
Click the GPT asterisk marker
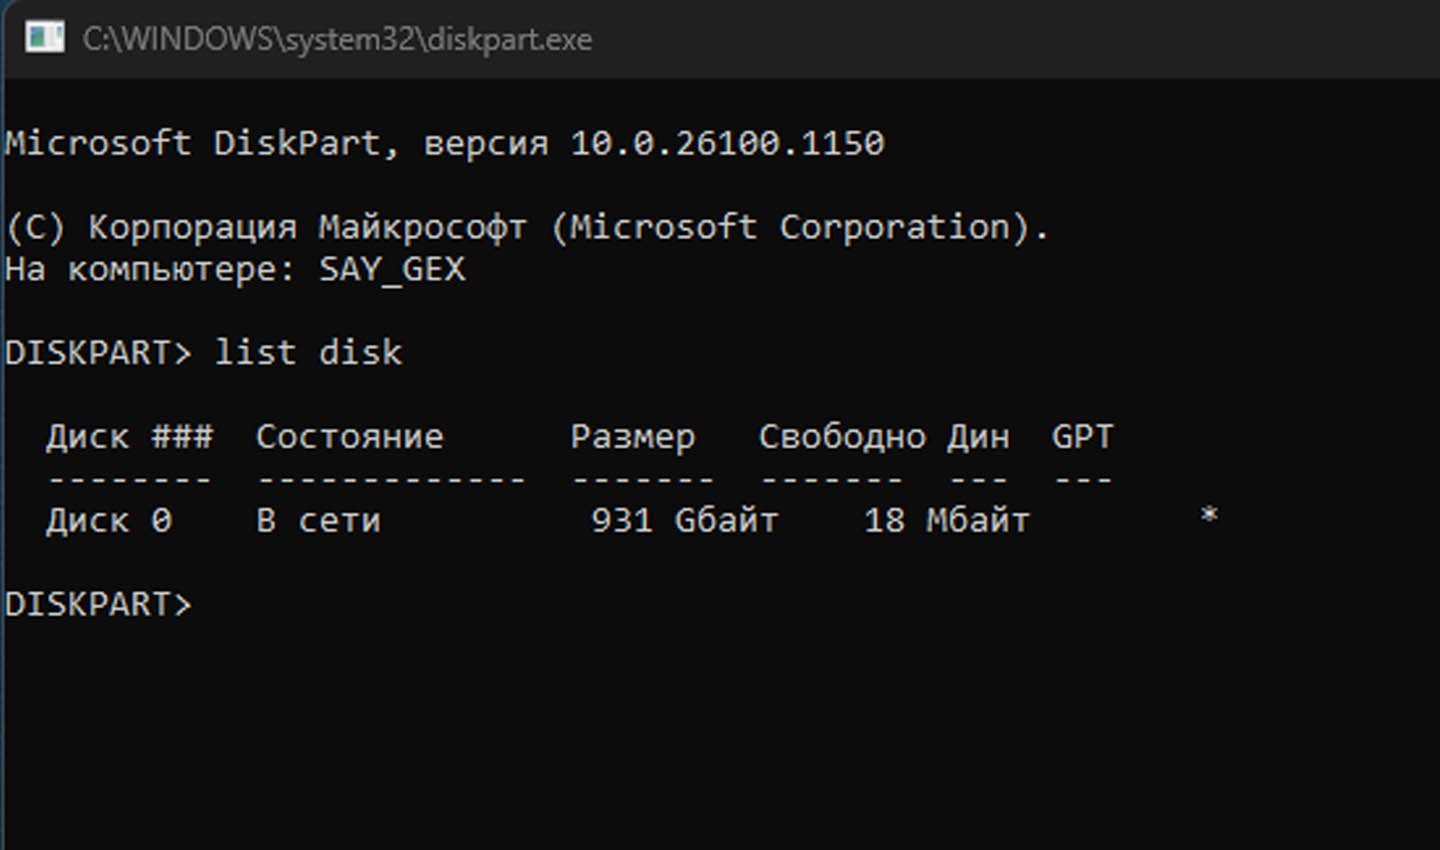pyautogui.click(x=1209, y=517)
